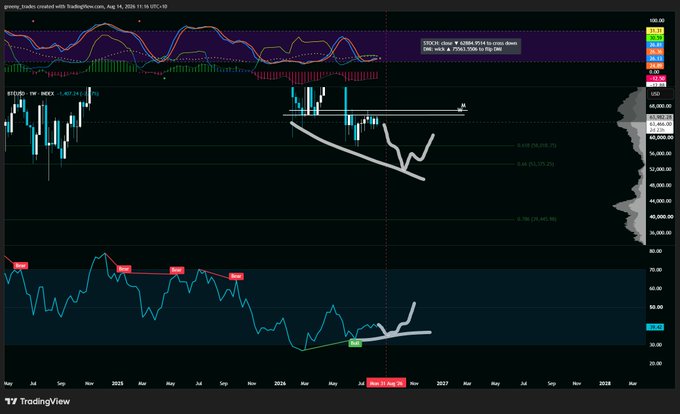Click the 2028 year label on time axis

point(605,383)
